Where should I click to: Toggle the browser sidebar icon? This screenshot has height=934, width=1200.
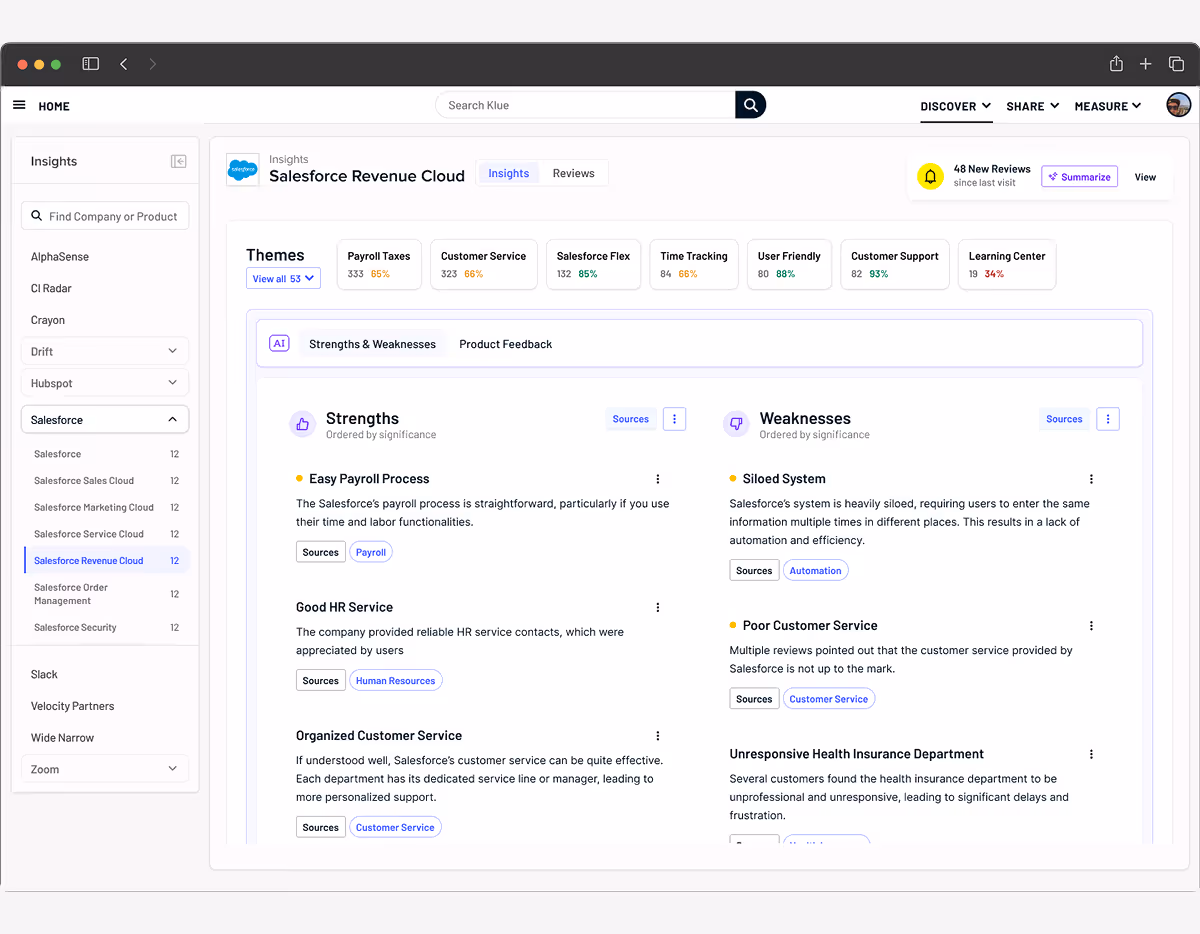pos(90,64)
